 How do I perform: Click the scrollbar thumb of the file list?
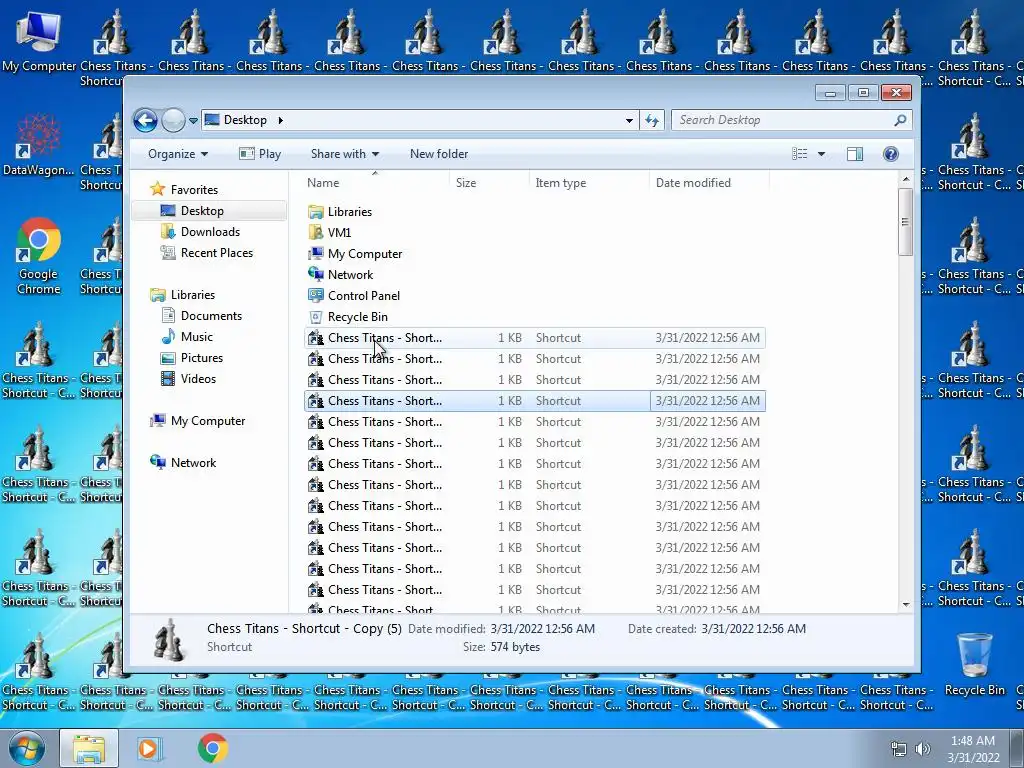(905, 222)
